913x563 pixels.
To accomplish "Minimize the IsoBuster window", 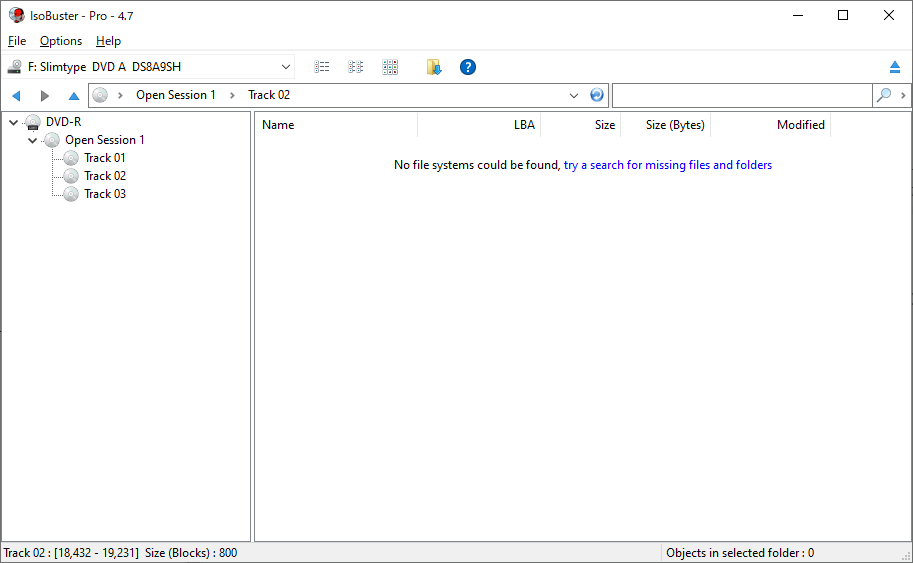I will (798, 15).
